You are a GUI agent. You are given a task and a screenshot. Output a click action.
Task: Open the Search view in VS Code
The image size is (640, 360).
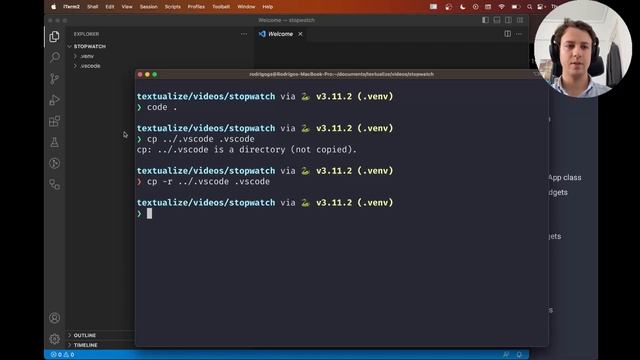(54, 57)
